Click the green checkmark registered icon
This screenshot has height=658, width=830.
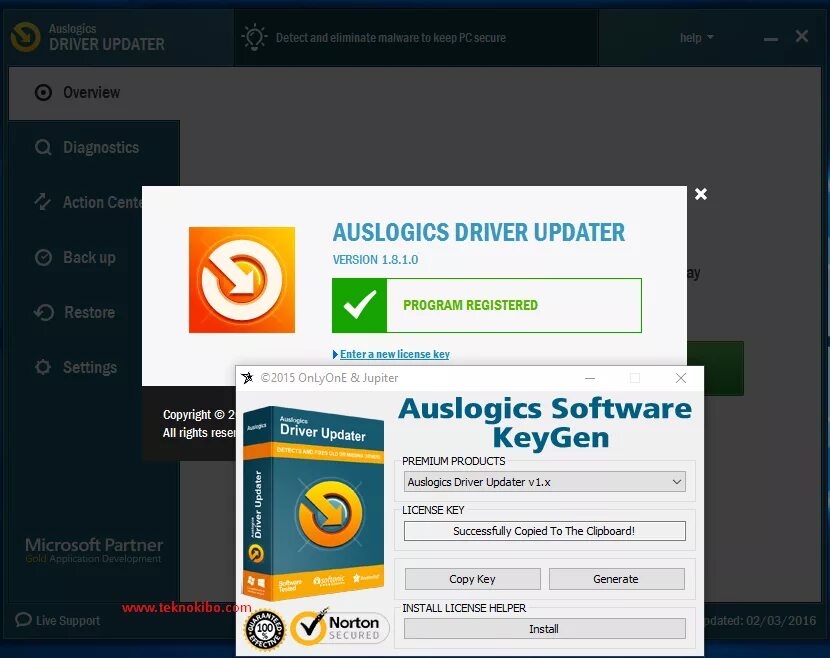pos(359,305)
